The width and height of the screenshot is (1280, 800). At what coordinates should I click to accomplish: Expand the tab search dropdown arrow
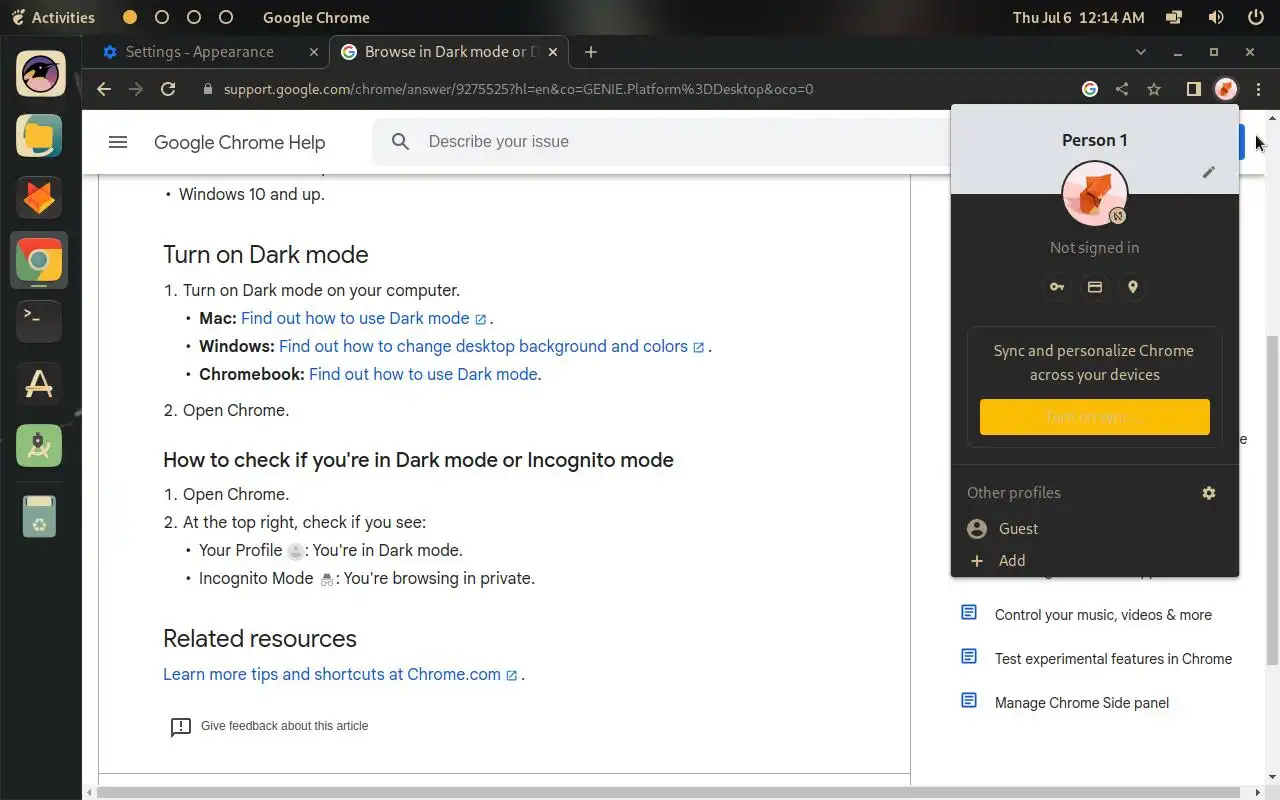point(1141,52)
